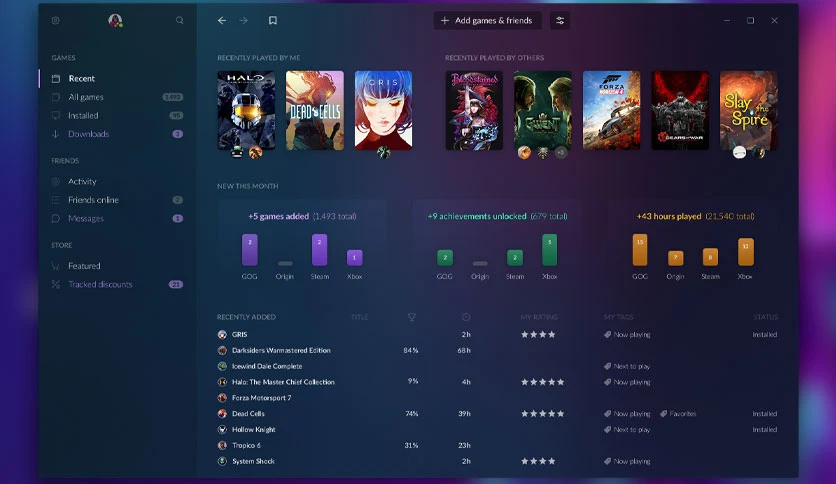Click the bookmark icon
This screenshot has height=484, width=836.
click(272, 20)
